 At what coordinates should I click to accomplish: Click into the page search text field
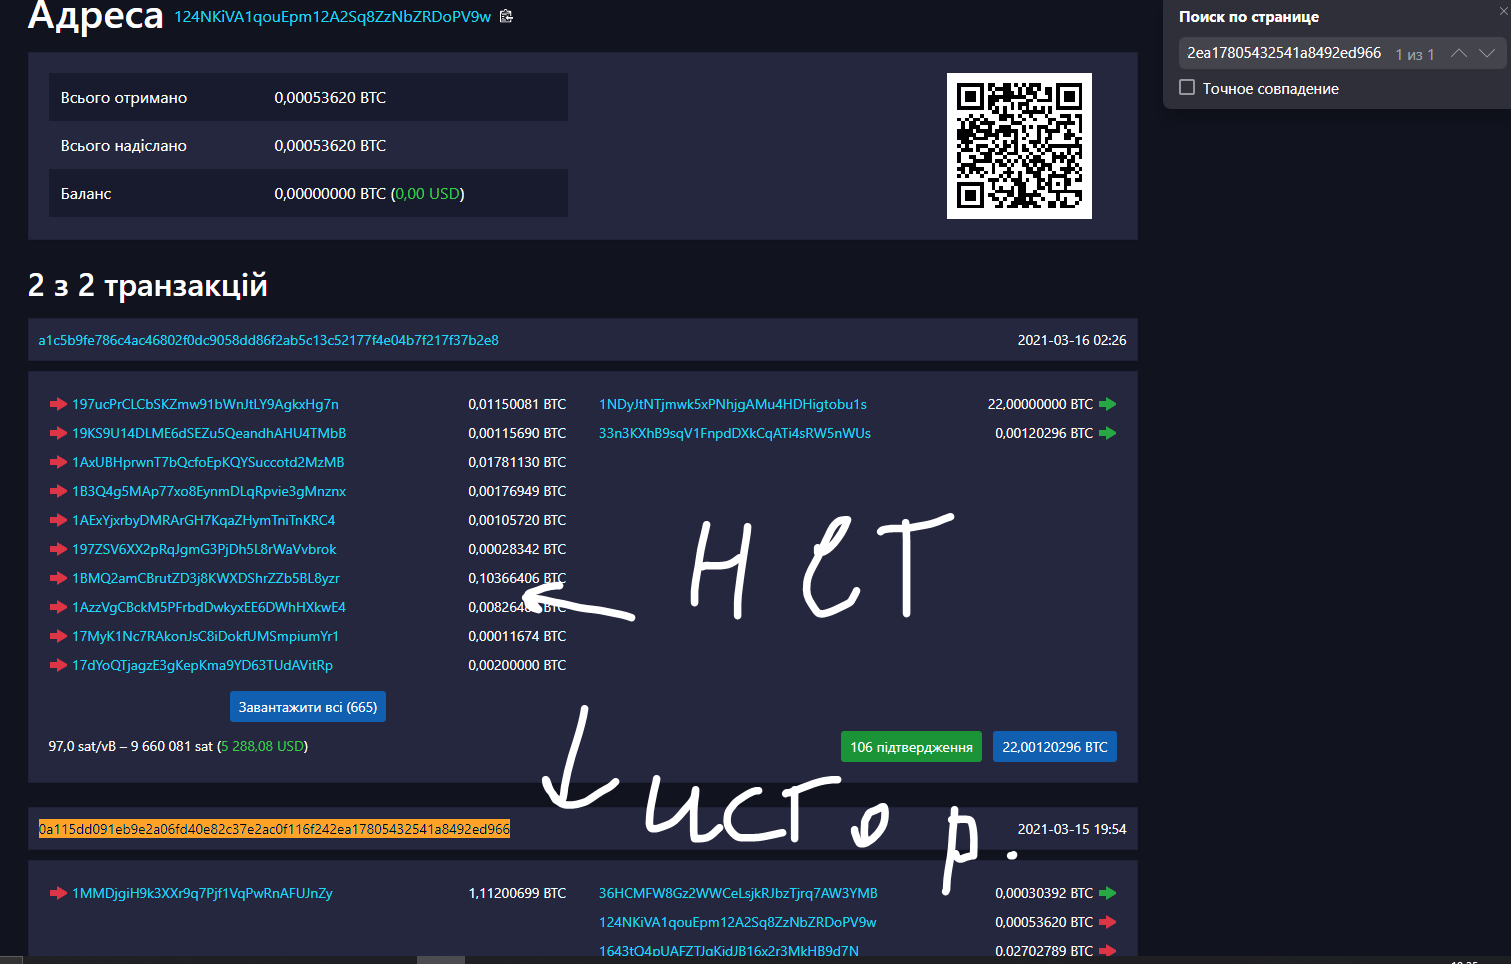coord(1283,54)
